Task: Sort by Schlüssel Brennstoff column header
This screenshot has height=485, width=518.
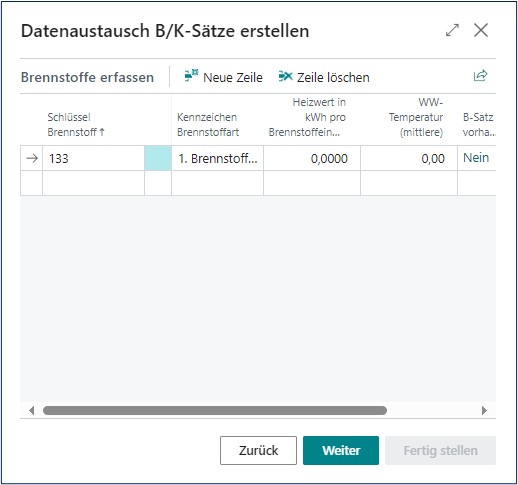Action: (76, 125)
